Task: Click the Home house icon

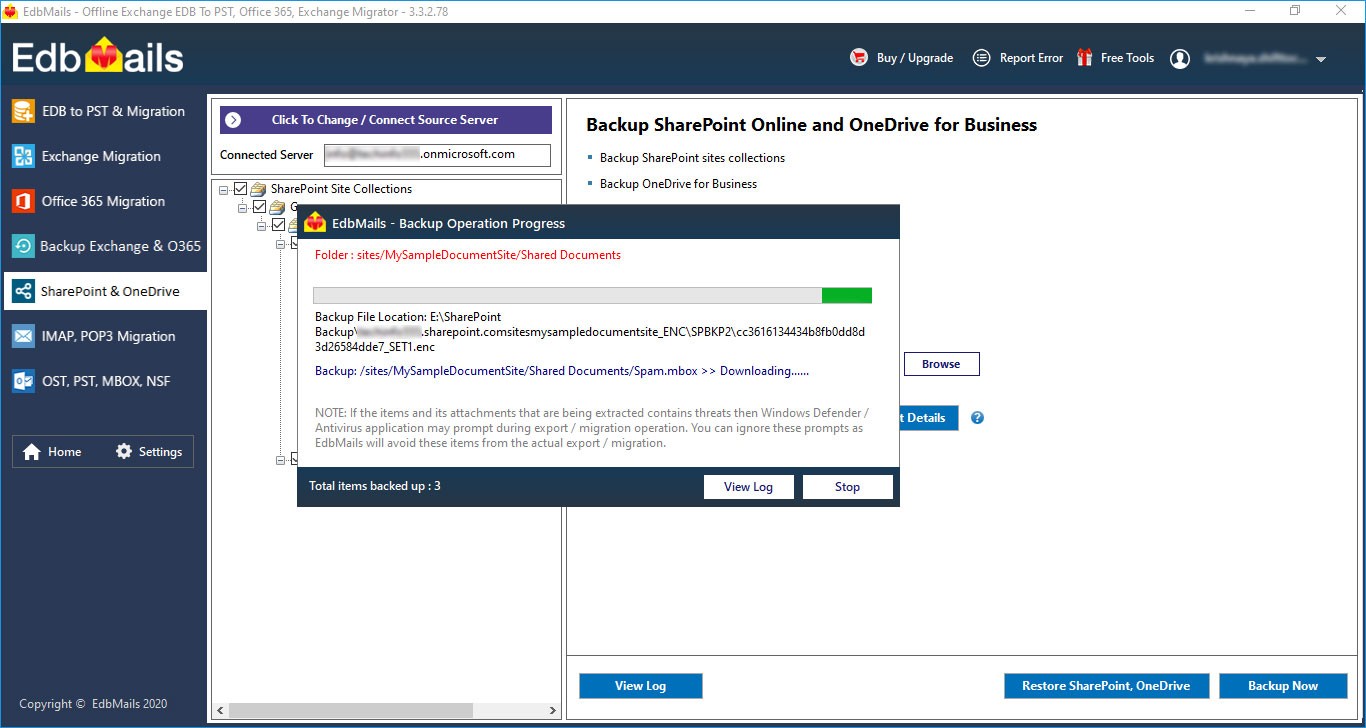Action: click(32, 452)
